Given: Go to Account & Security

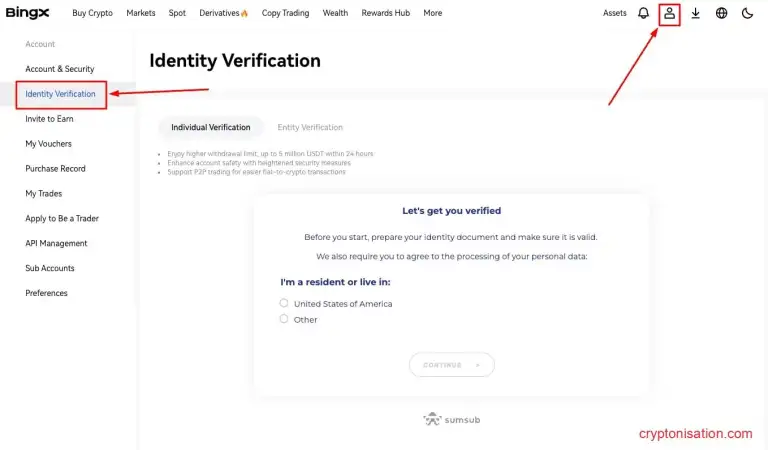Looking at the screenshot, I should (x=60, y=69).
